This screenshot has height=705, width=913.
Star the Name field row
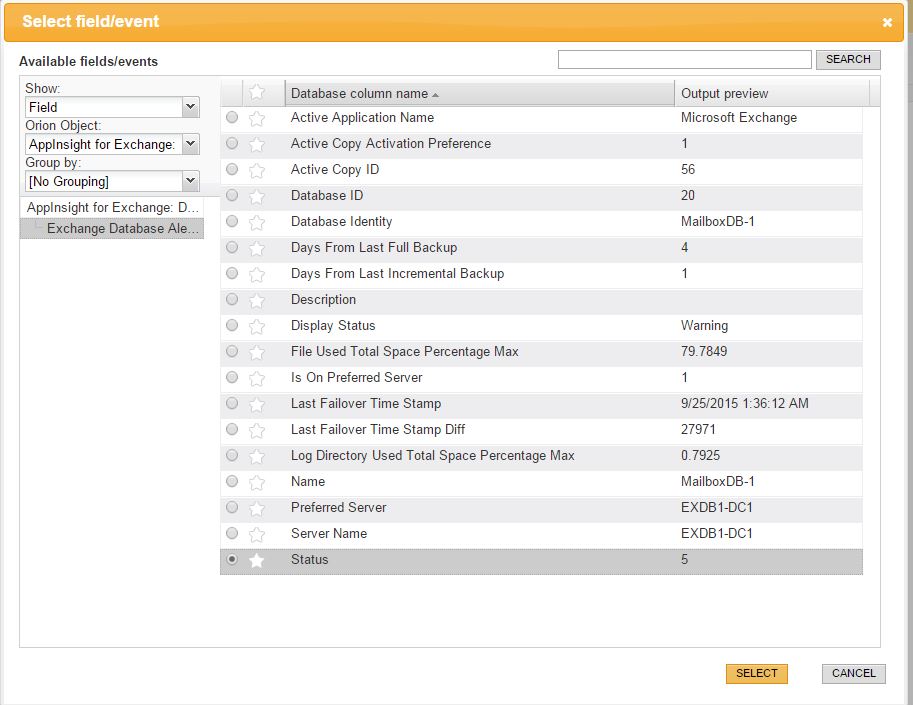257,482
